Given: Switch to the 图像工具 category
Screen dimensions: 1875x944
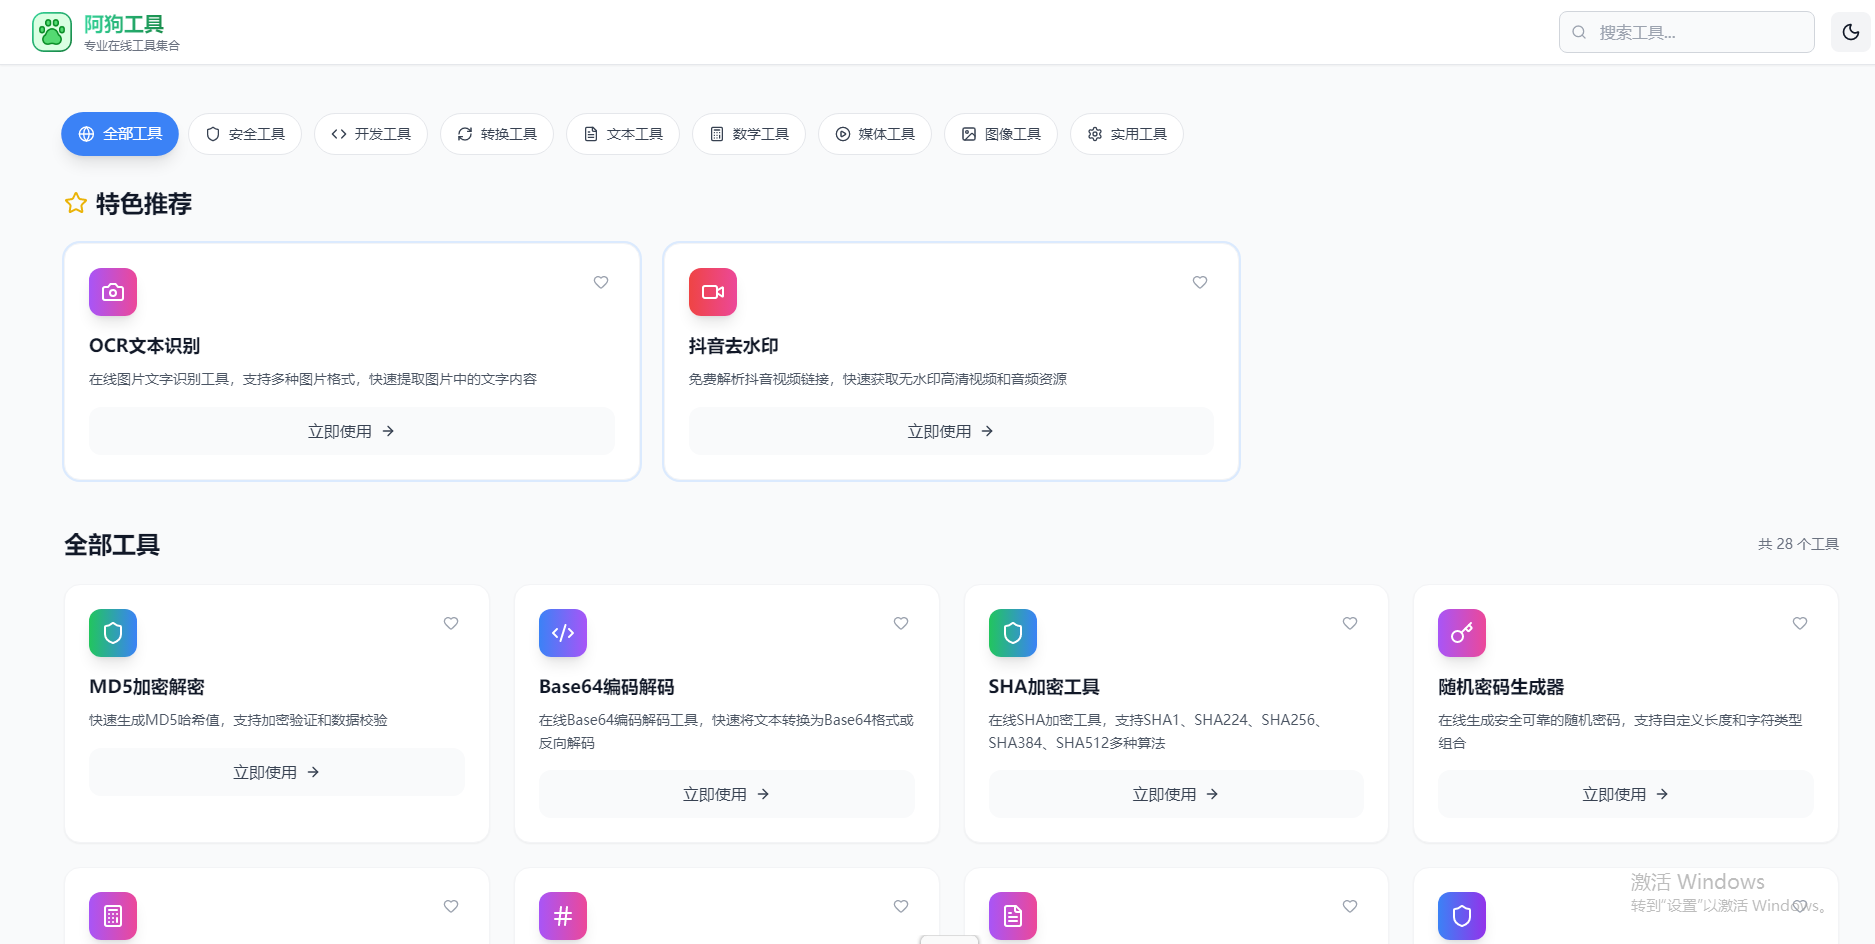Looking at the screenshot, I should click(1001, 133).
